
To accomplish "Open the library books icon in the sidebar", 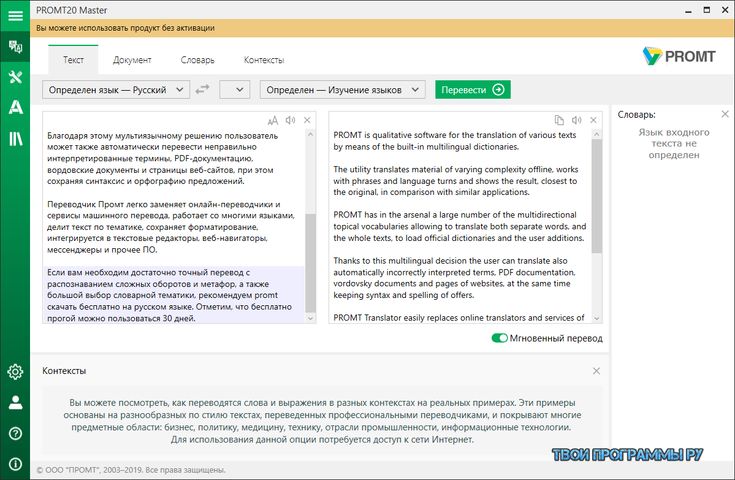I will coord(15,138).
